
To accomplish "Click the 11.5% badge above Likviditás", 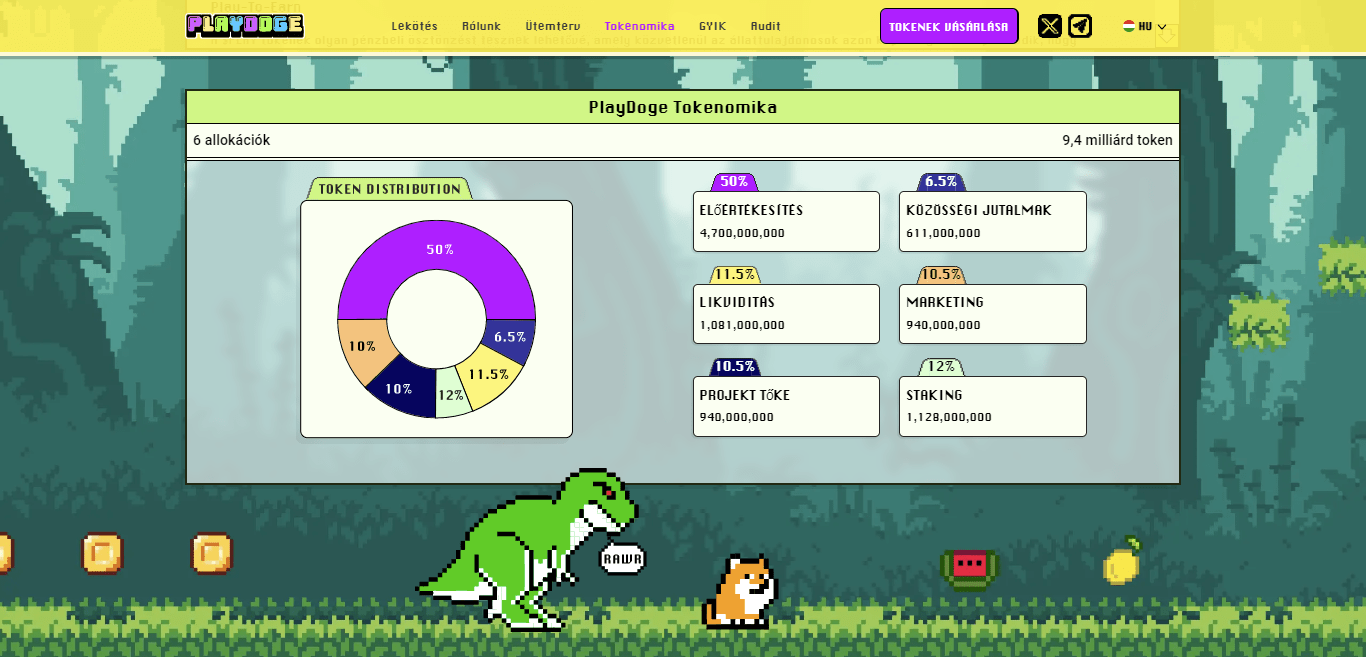I will (735, 274).
